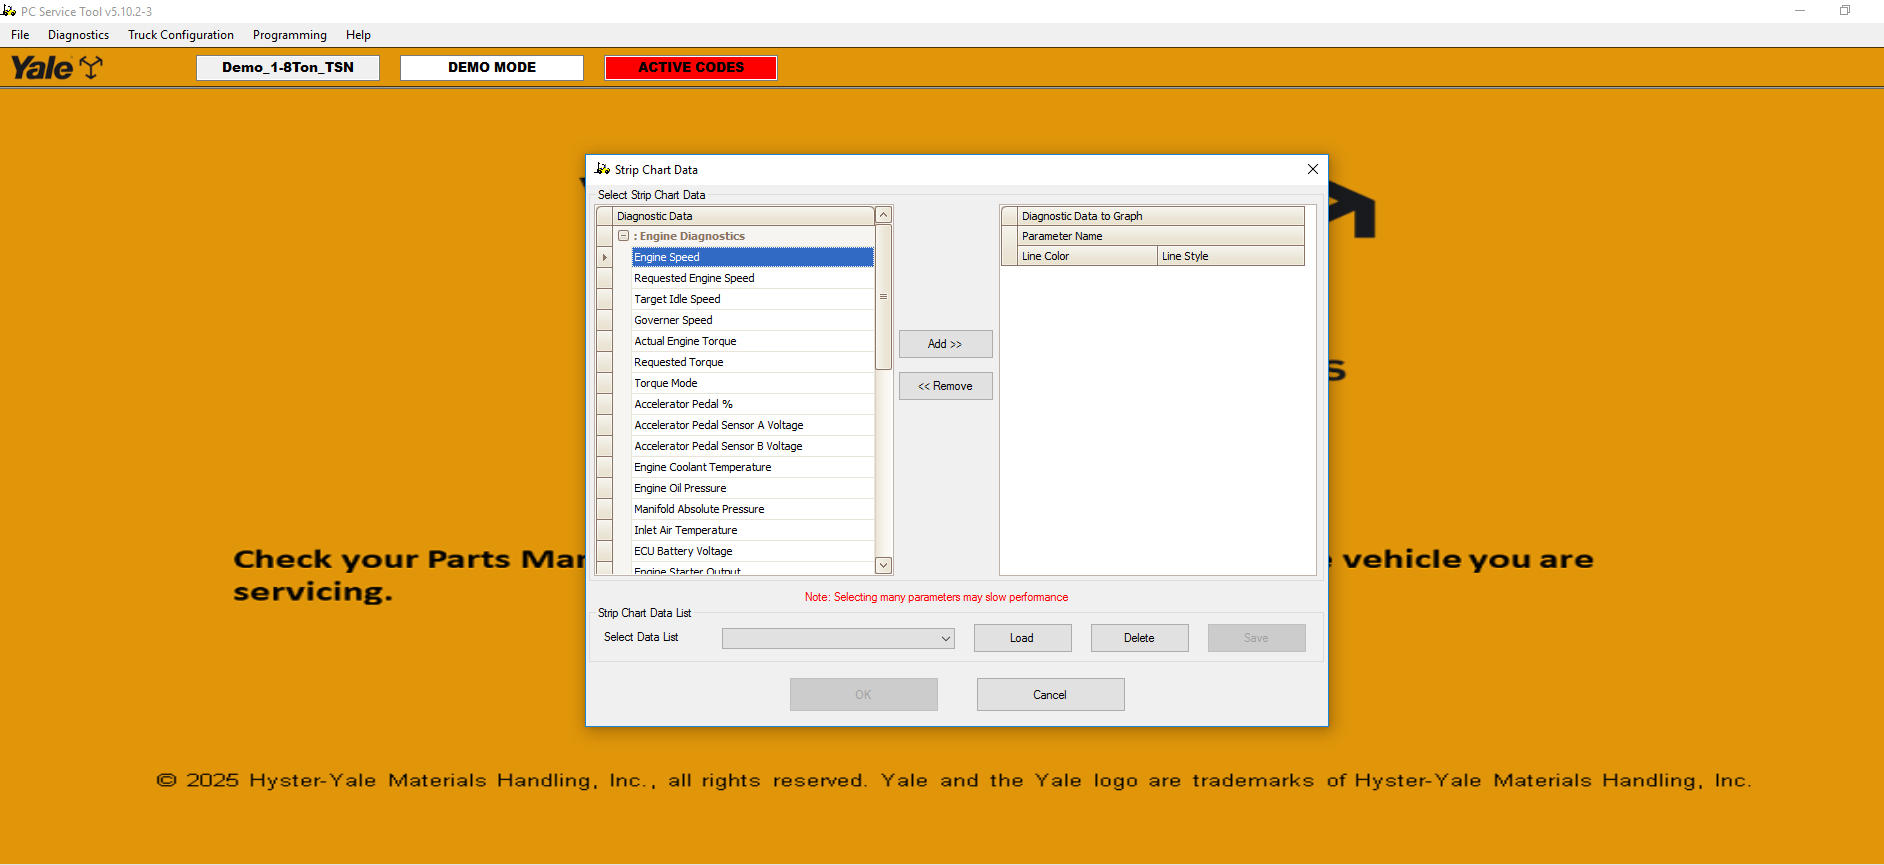1884x865 pixels.
Task: Click the Yale logo in toolbar
Action: tap(56, 67)
